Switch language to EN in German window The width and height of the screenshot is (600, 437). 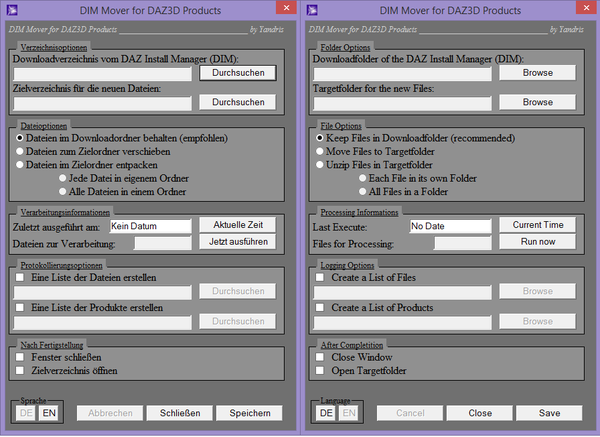(x=49, y=413)
